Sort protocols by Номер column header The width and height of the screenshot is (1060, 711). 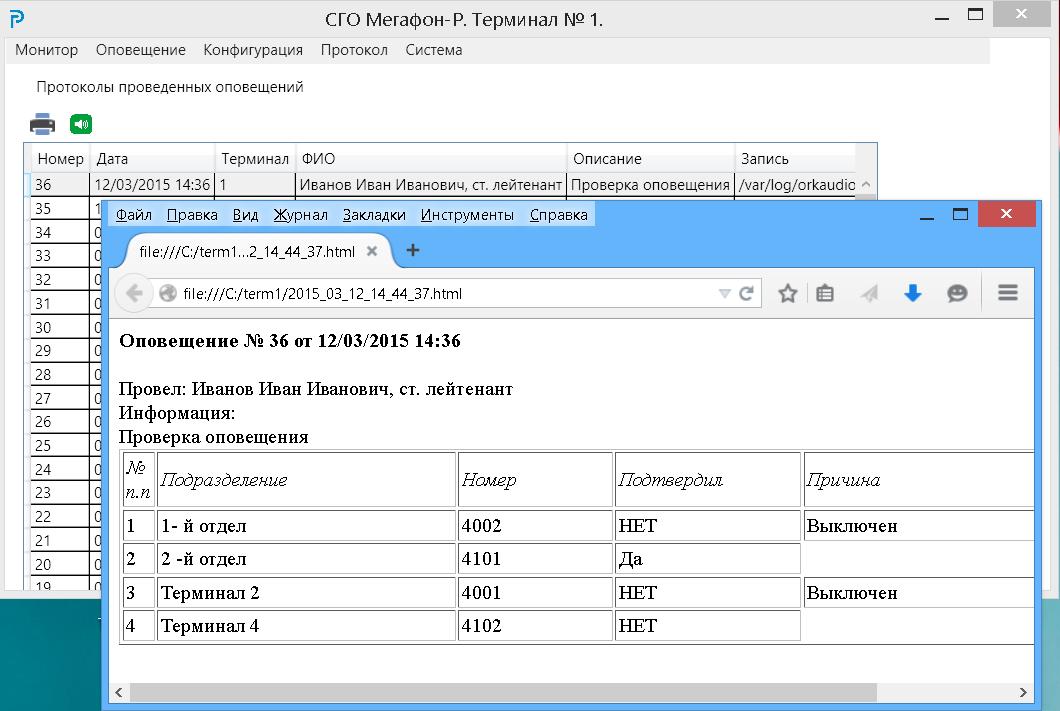click(60, 159)
